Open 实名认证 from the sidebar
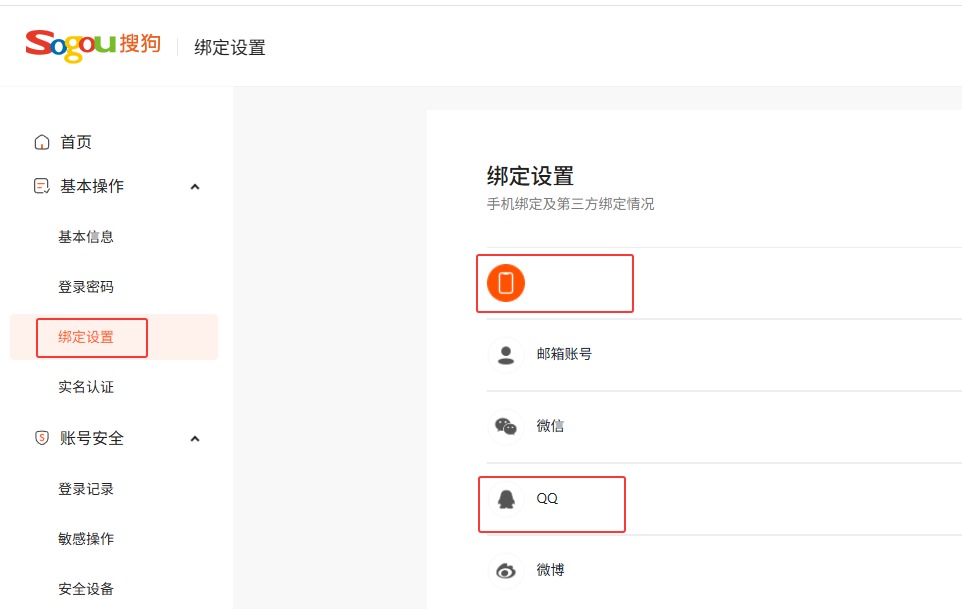The image size is (962, 609). (86, 387)
